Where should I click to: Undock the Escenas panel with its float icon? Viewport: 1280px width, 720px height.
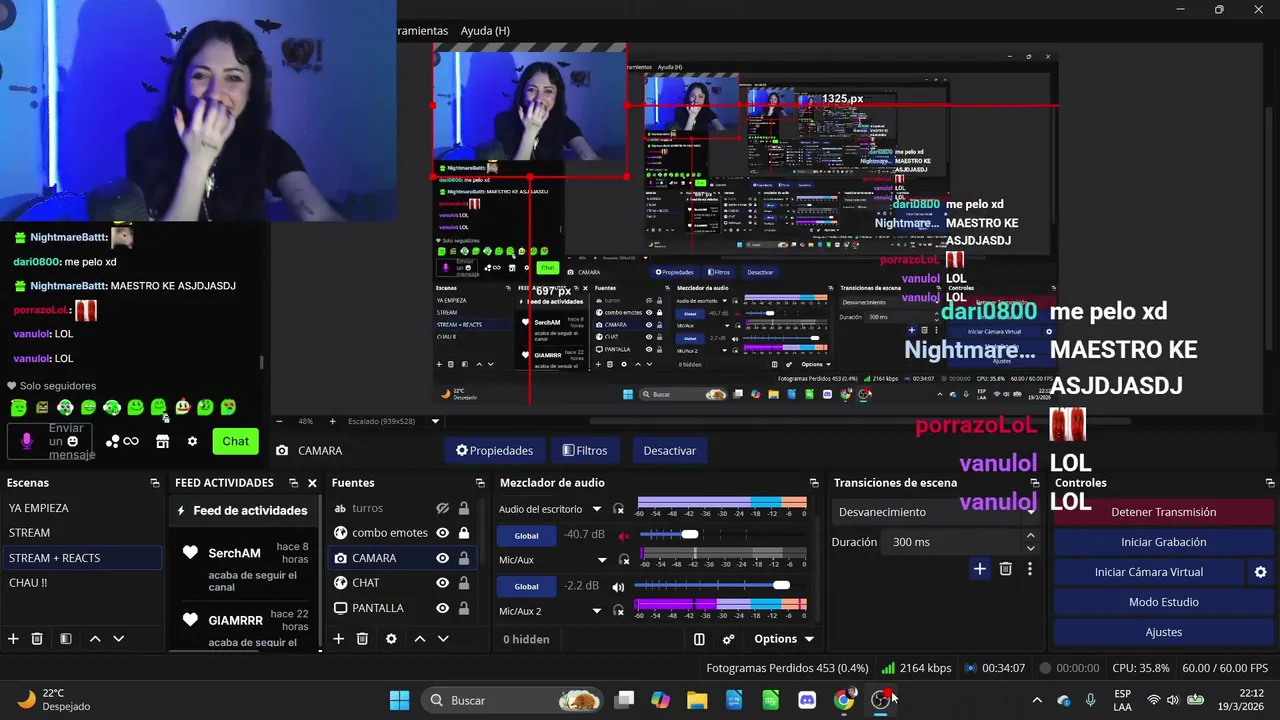pos(154,483)
